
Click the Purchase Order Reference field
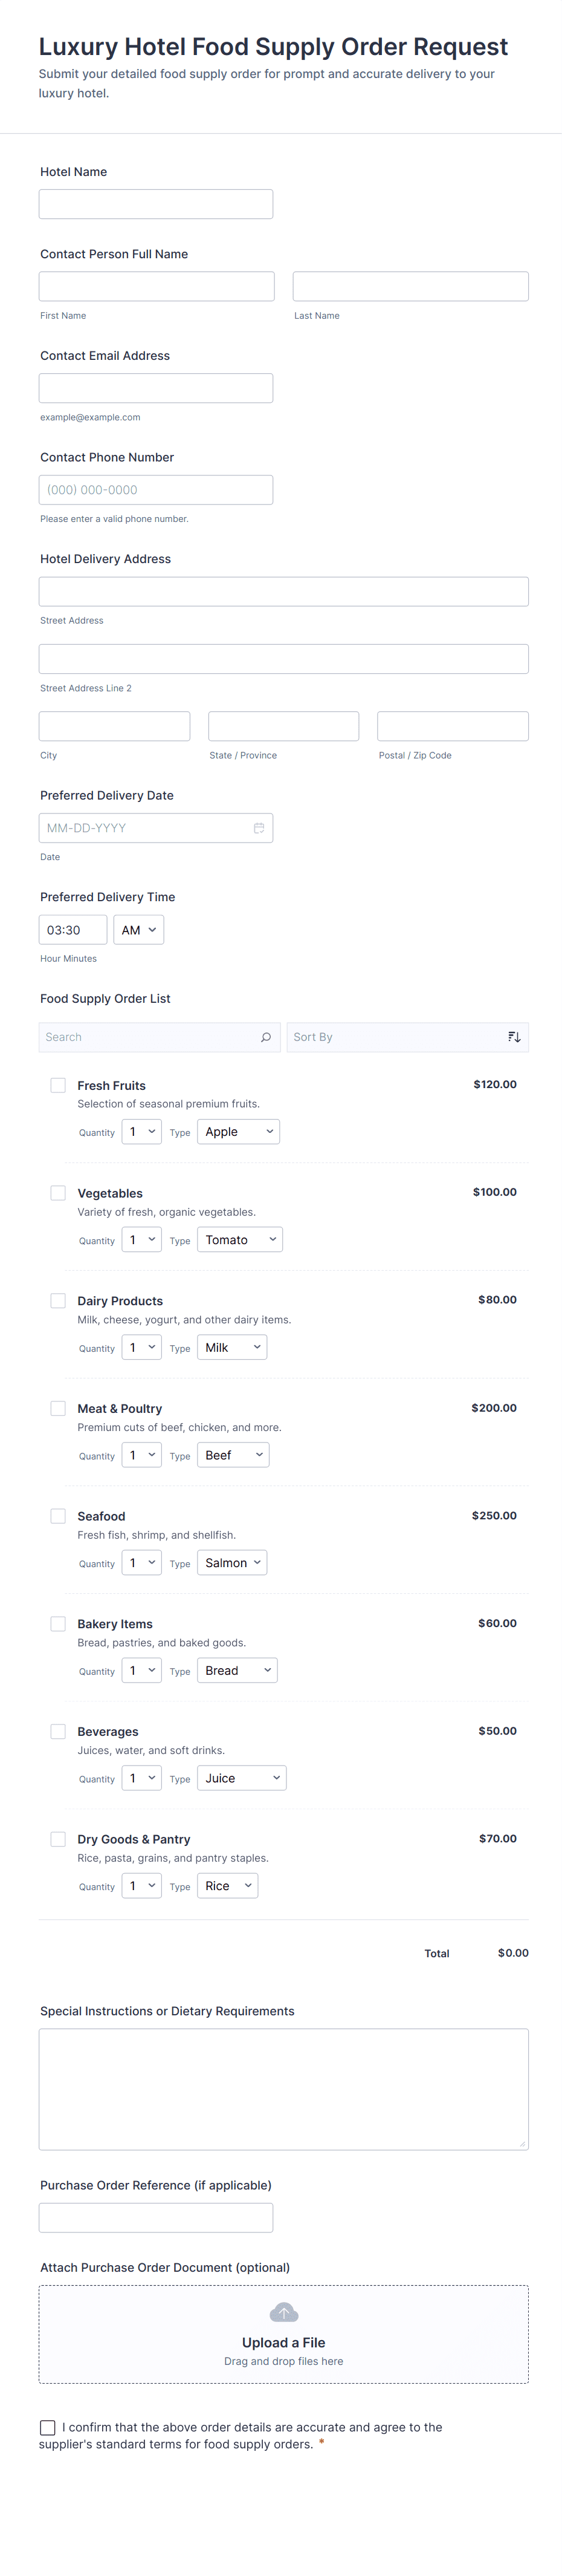[x=156, y=2217]
